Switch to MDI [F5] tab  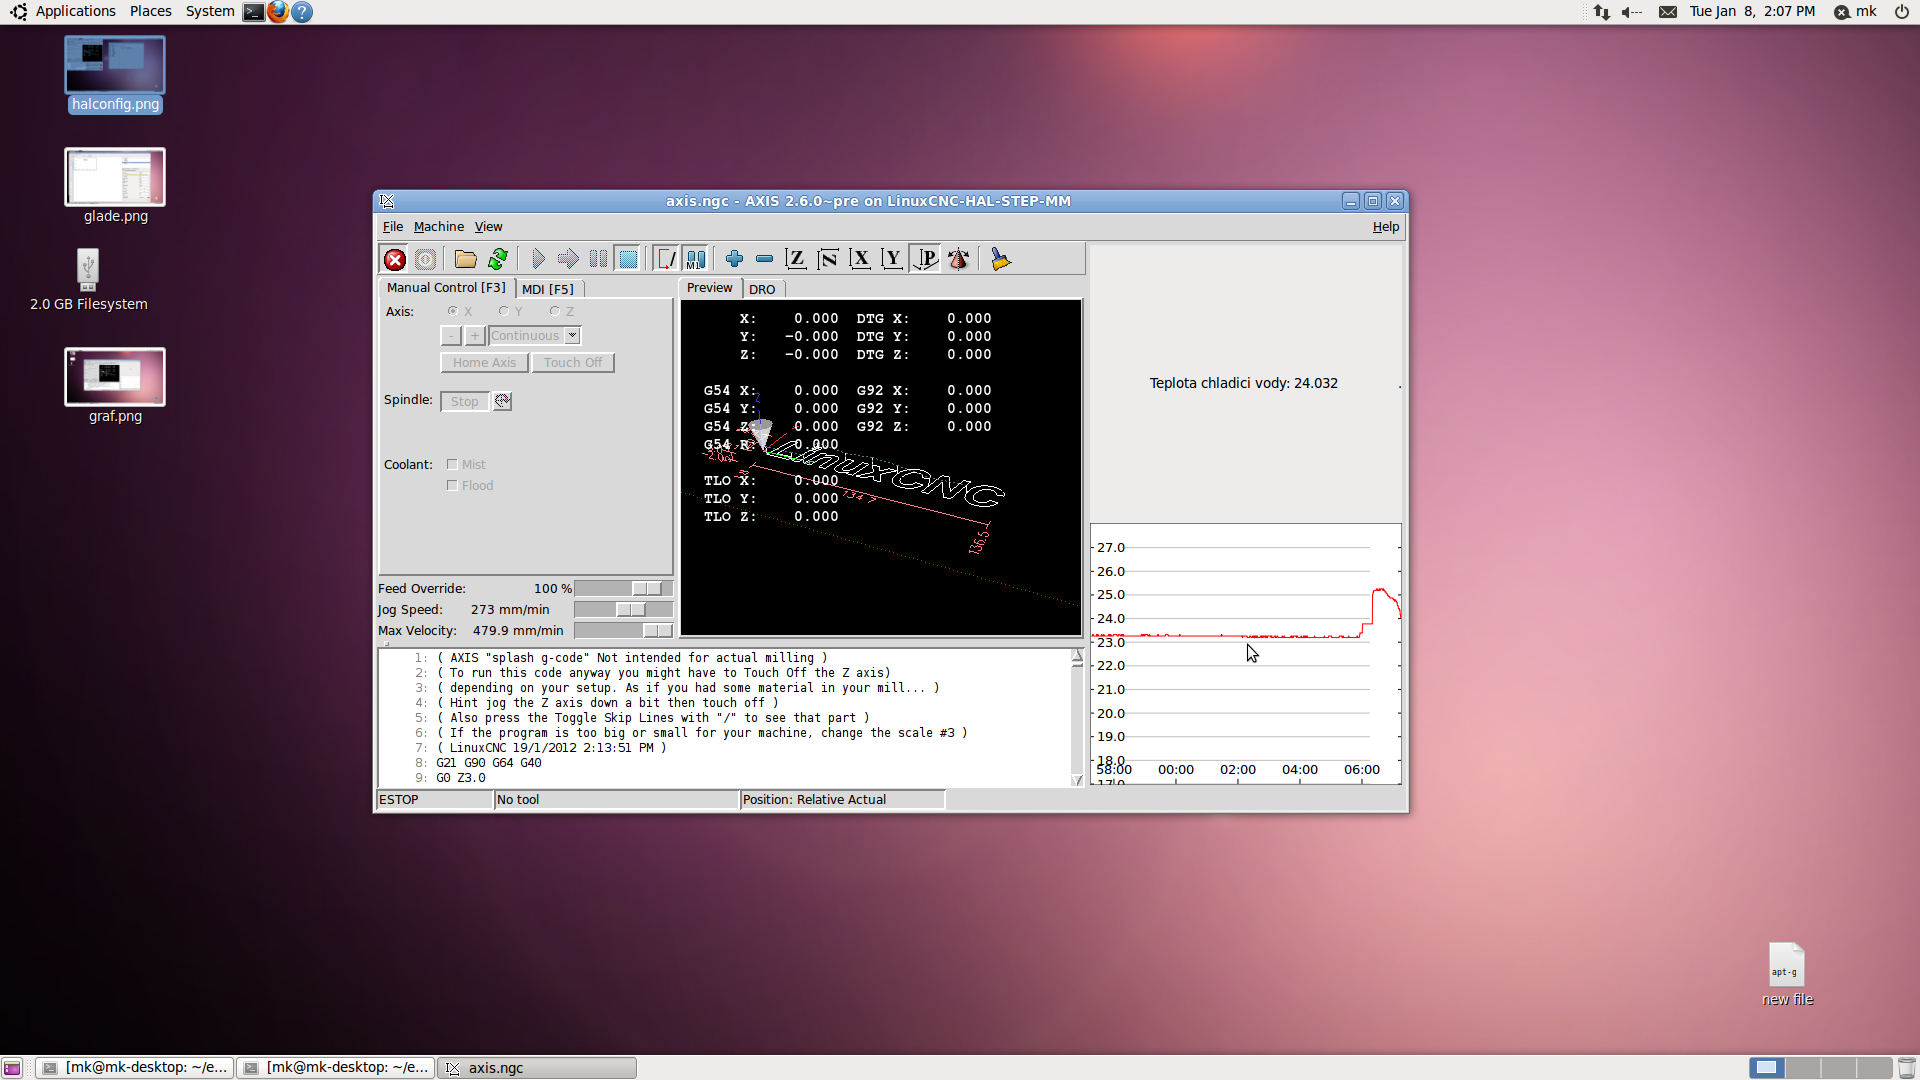coord(547,289)
